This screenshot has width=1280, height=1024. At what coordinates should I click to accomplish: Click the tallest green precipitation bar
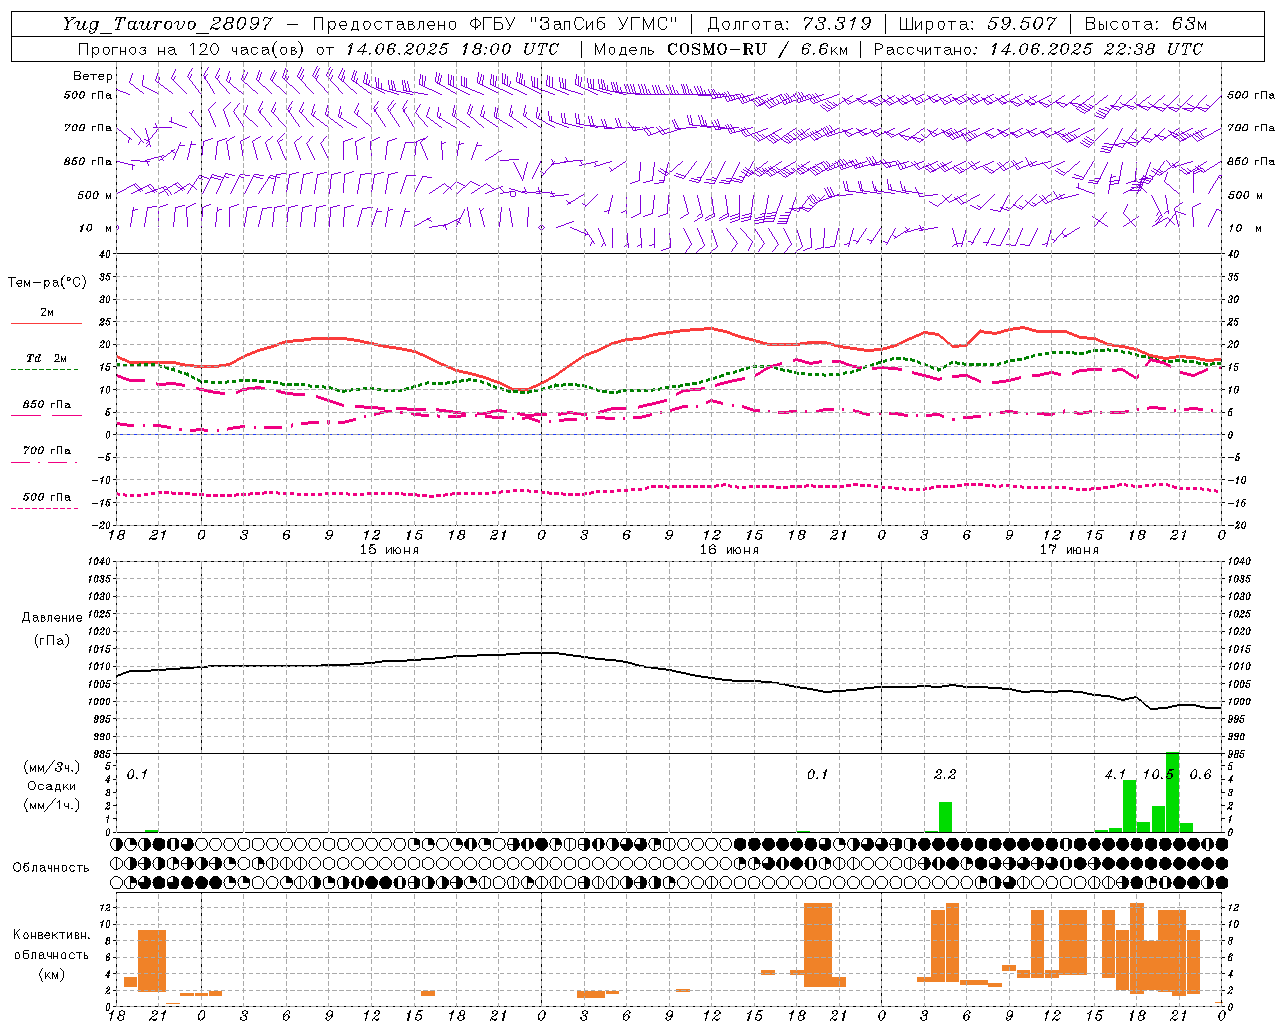[x=1173, y=792]
